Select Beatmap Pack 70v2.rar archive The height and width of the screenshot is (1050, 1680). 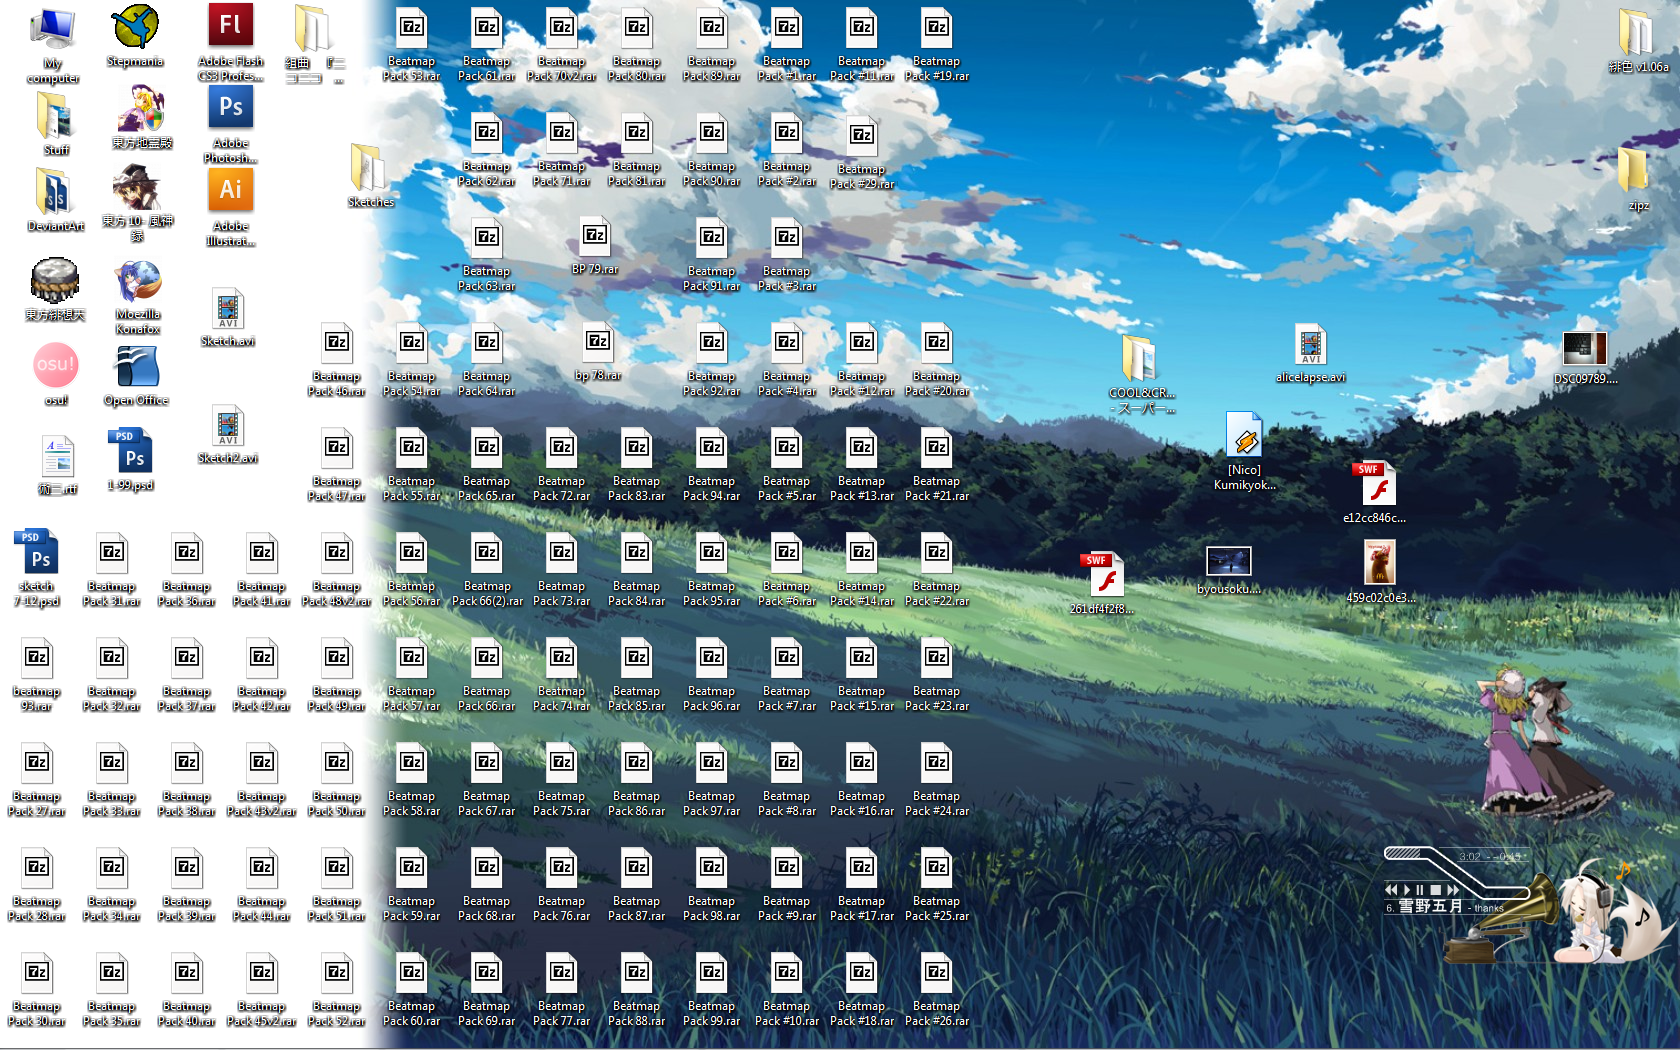pos(561,45)
